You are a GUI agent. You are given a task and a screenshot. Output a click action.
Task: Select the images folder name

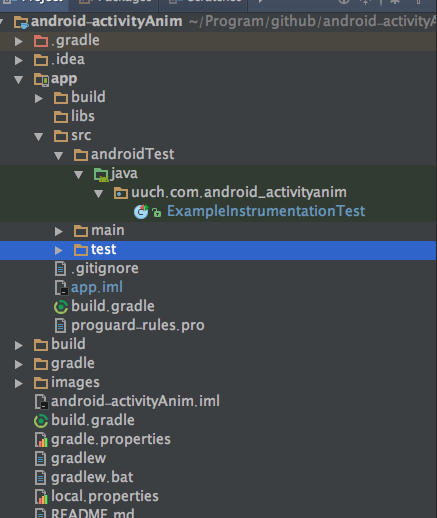(x=75, y=383)
